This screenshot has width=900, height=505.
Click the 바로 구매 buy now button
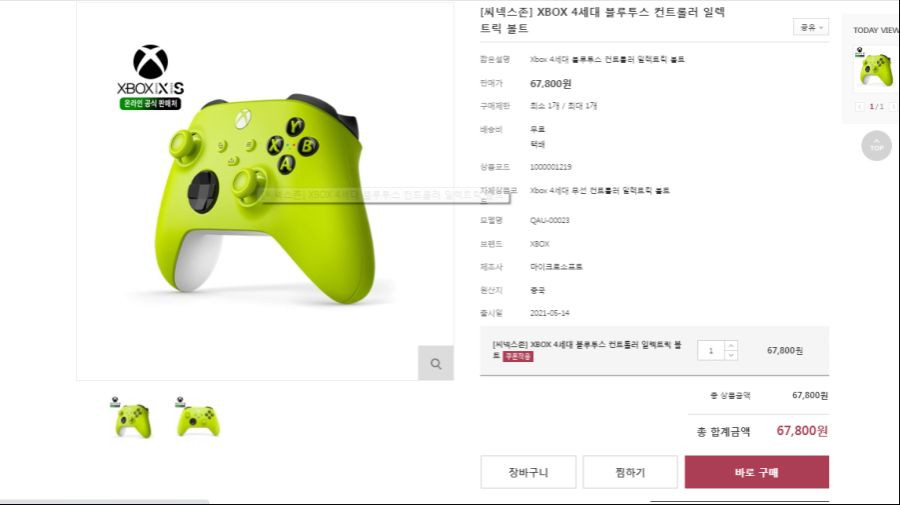point(757,472)
